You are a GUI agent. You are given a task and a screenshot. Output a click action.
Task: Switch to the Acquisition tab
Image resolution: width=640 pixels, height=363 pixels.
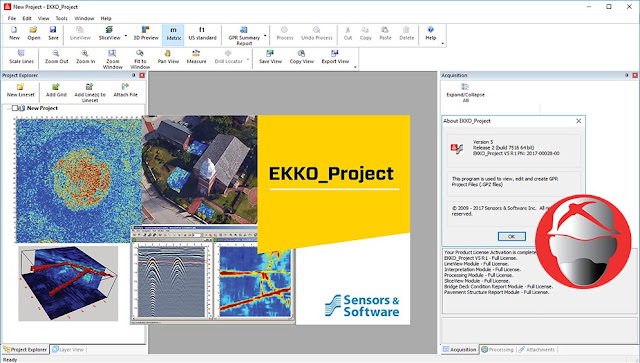(x=460, y=350)
